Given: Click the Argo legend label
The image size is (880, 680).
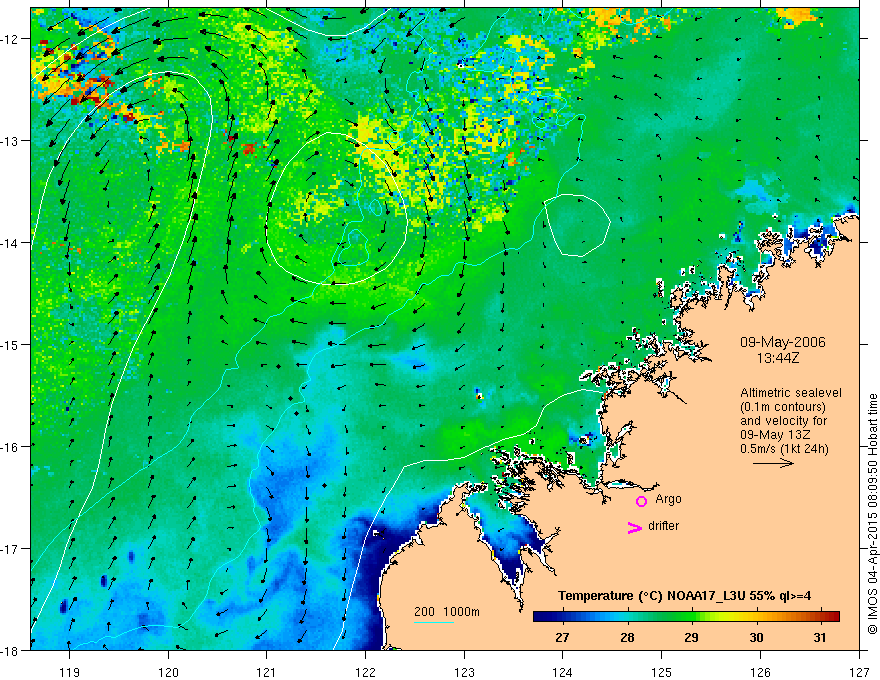Looking at the screenshot, I should coord(668,499).
